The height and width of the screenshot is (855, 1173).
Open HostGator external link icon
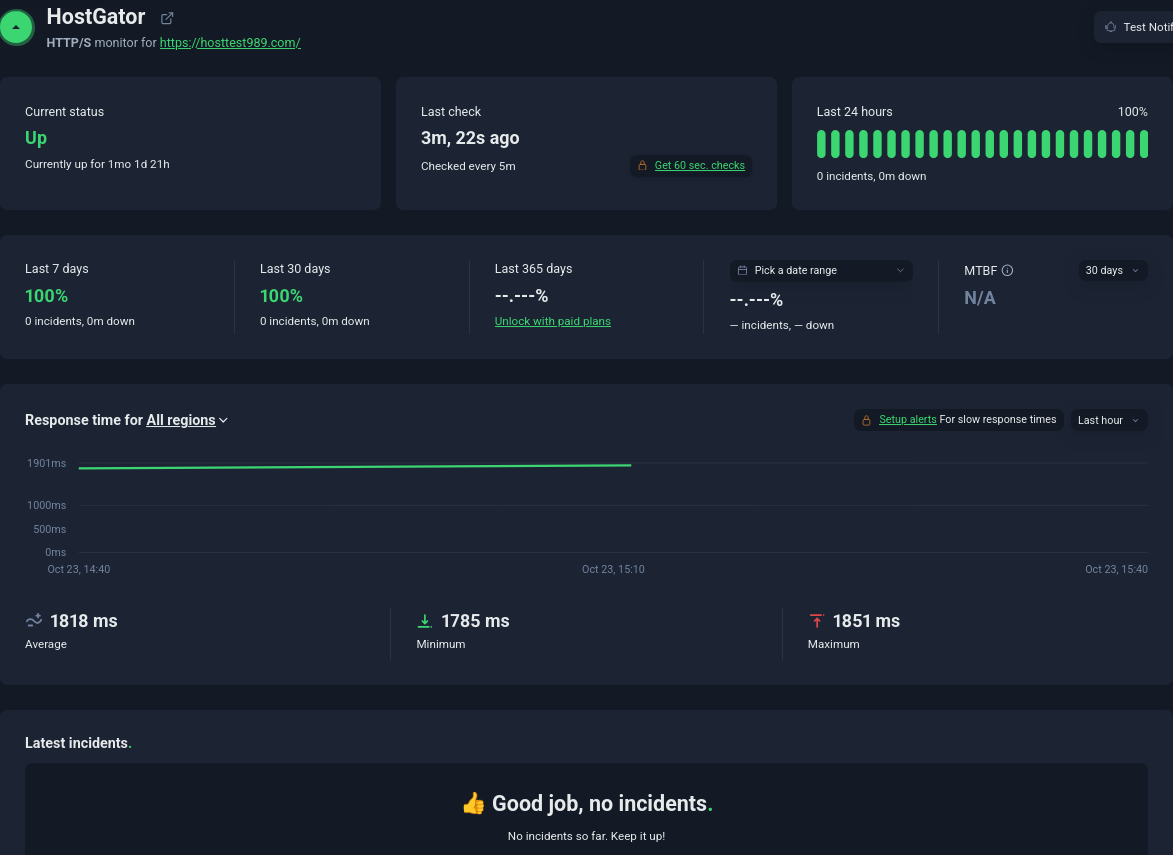pyautogui.click(x=167, y=18)
